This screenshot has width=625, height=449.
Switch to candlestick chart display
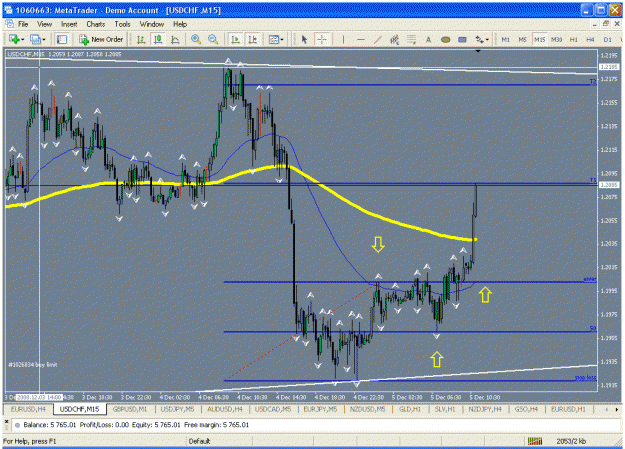click(158, 39)
